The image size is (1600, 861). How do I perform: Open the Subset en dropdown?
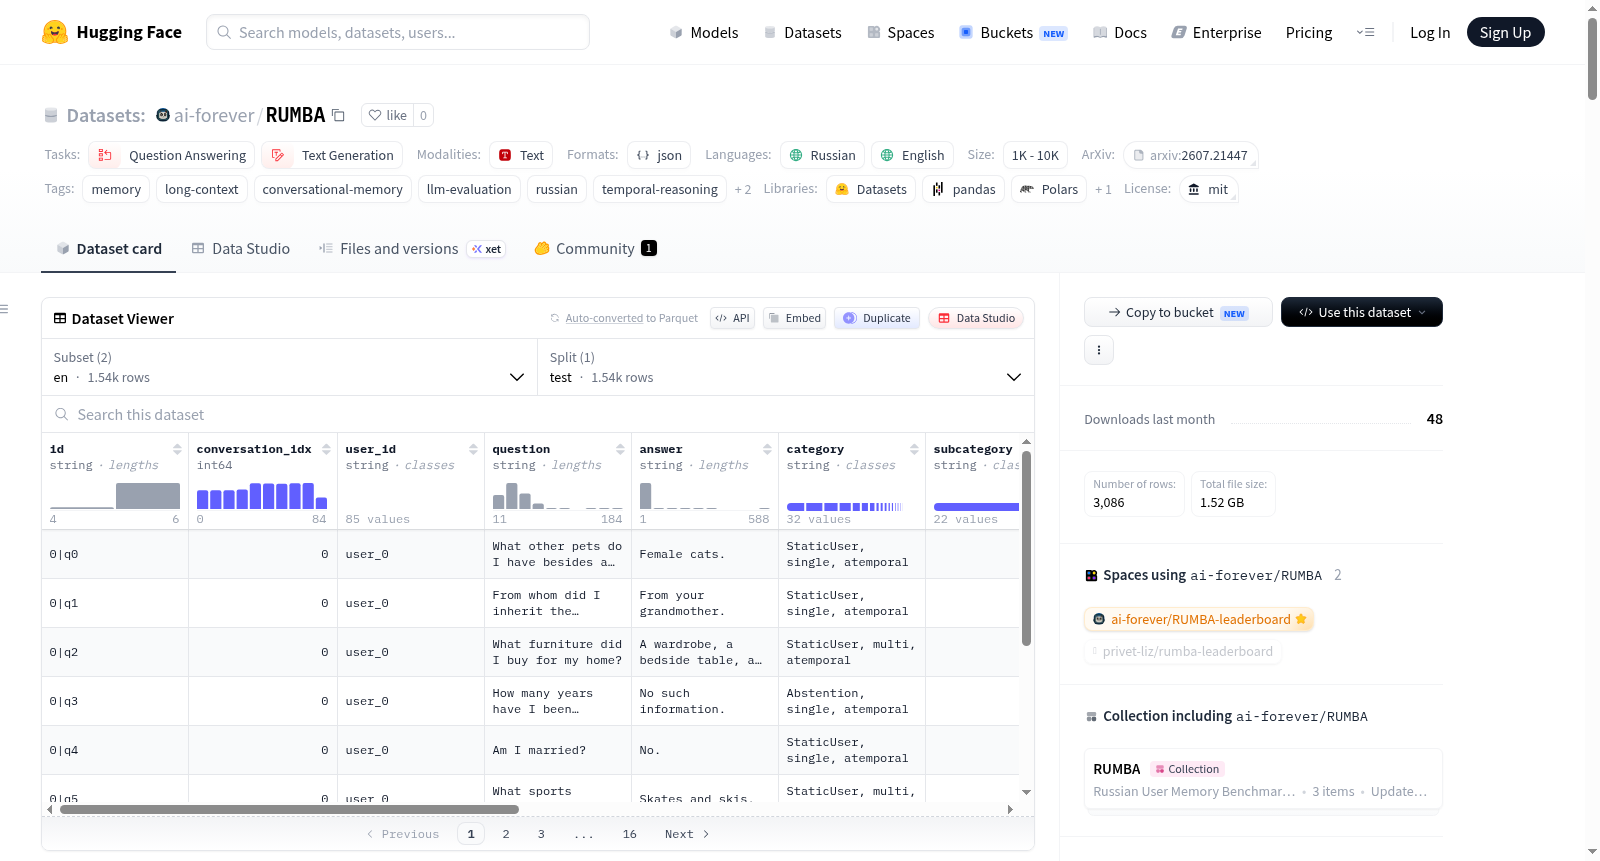click(x=289, y=367)
